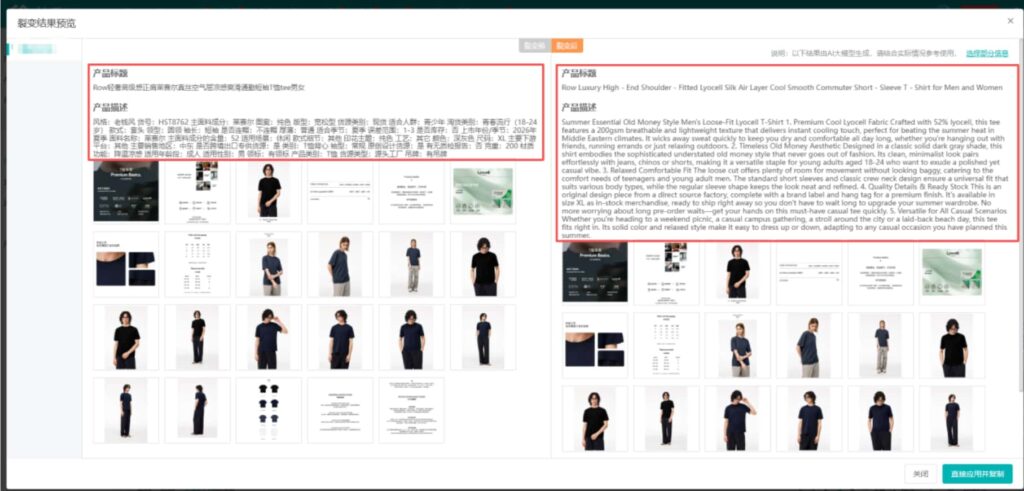
Task: Open Premium Basics poster thumbnail in Chinese panel
Action: pyautogui.click(x=125, y=191)
